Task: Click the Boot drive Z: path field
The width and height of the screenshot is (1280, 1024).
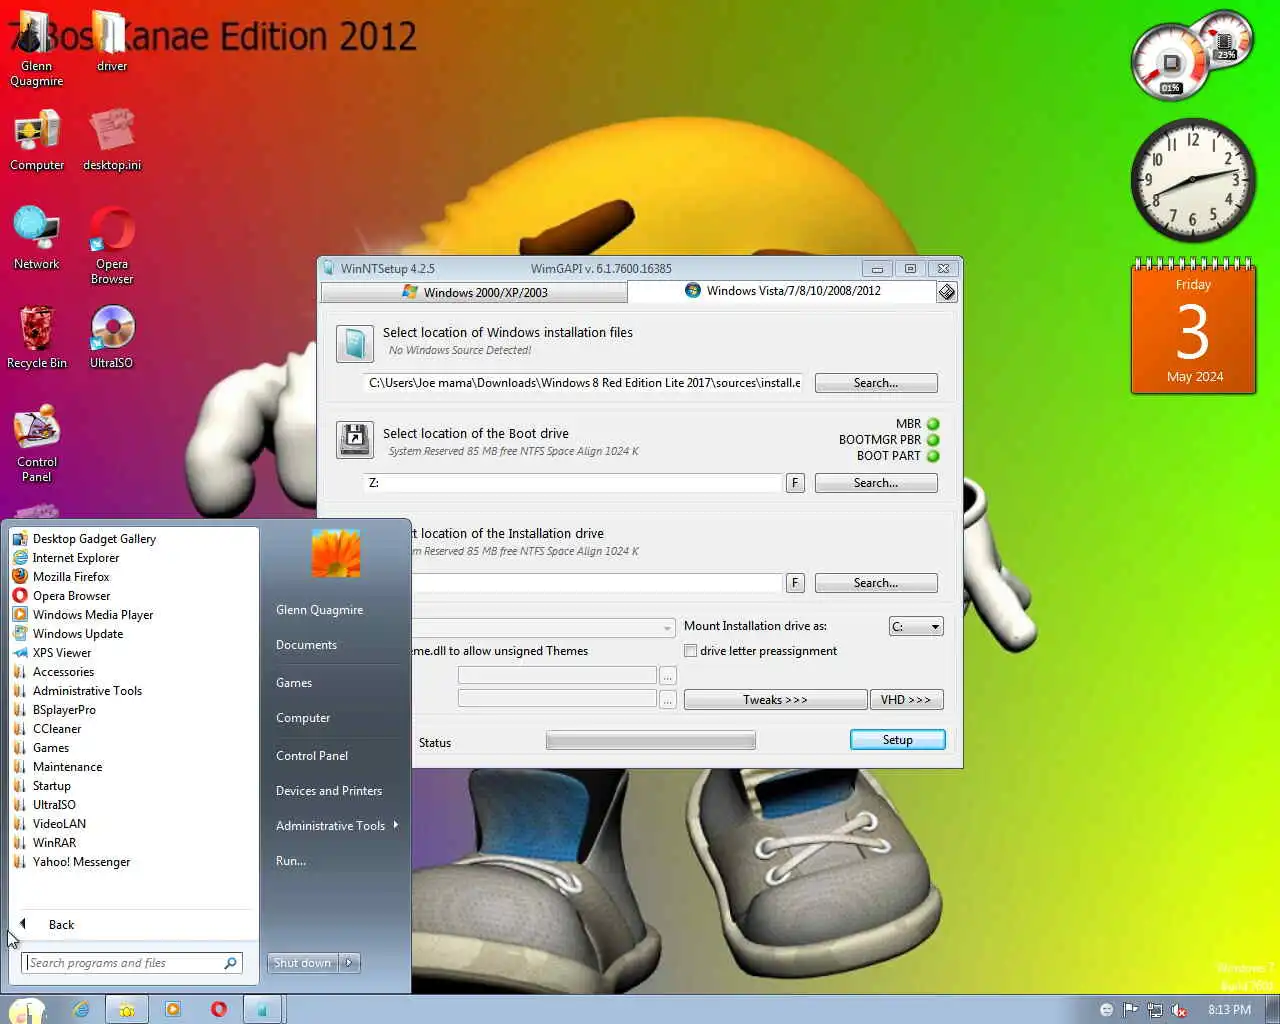Action: pos(573,483)
